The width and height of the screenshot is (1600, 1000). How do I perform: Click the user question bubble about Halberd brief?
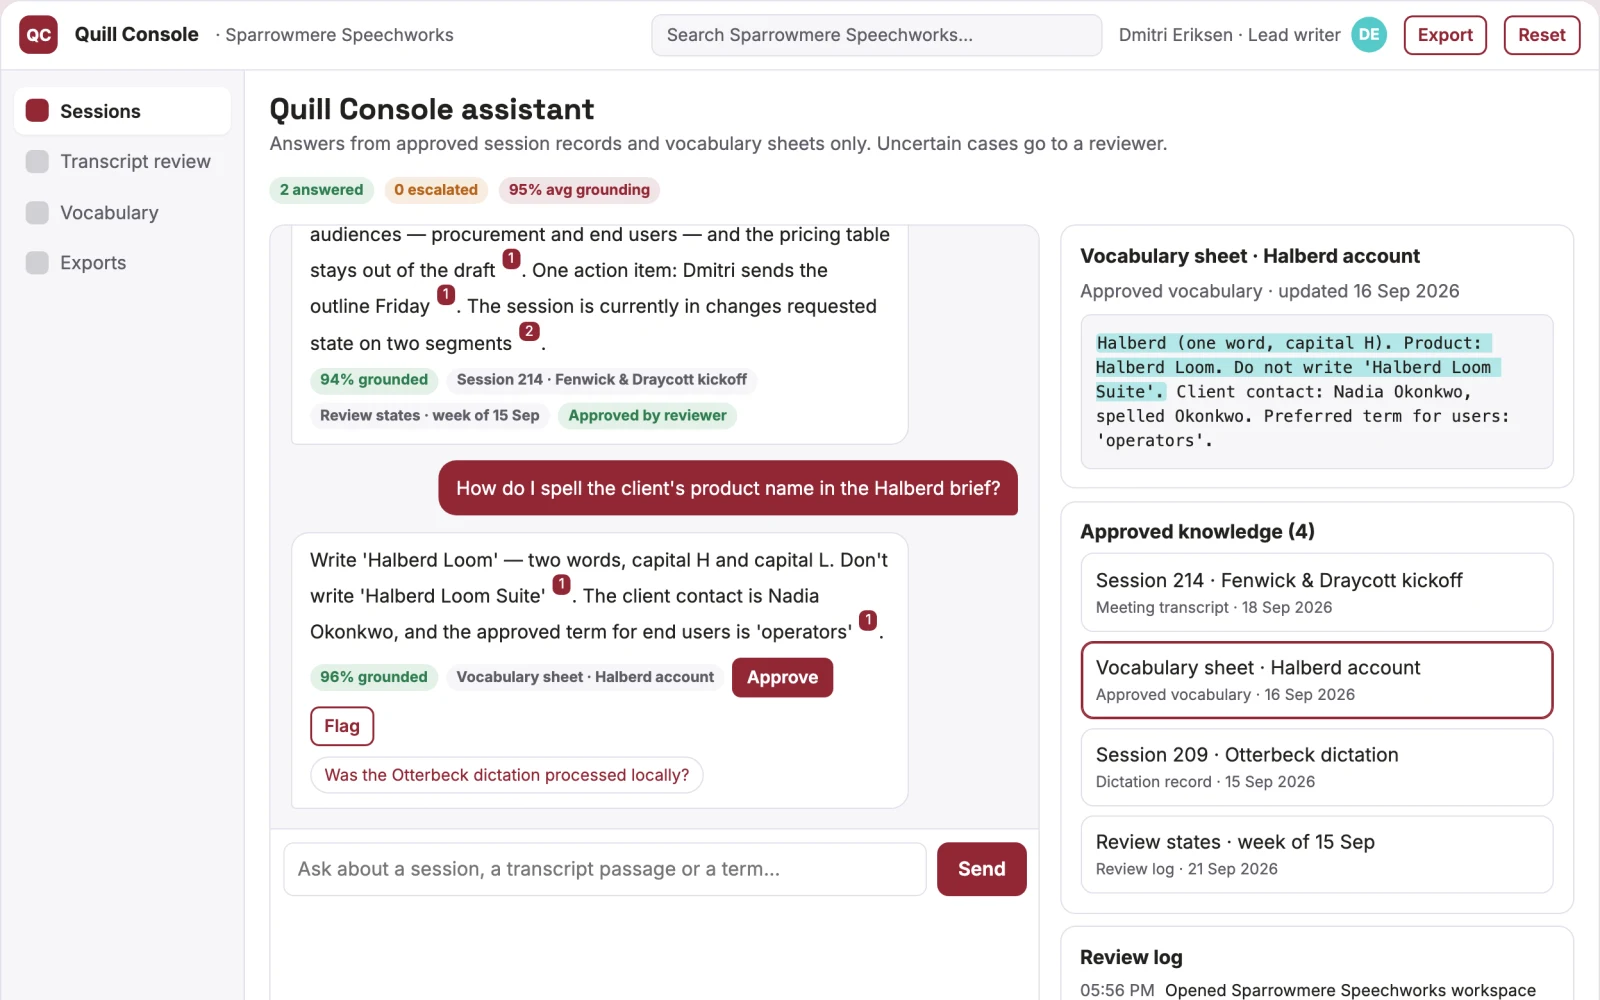[x=728, y=488]
